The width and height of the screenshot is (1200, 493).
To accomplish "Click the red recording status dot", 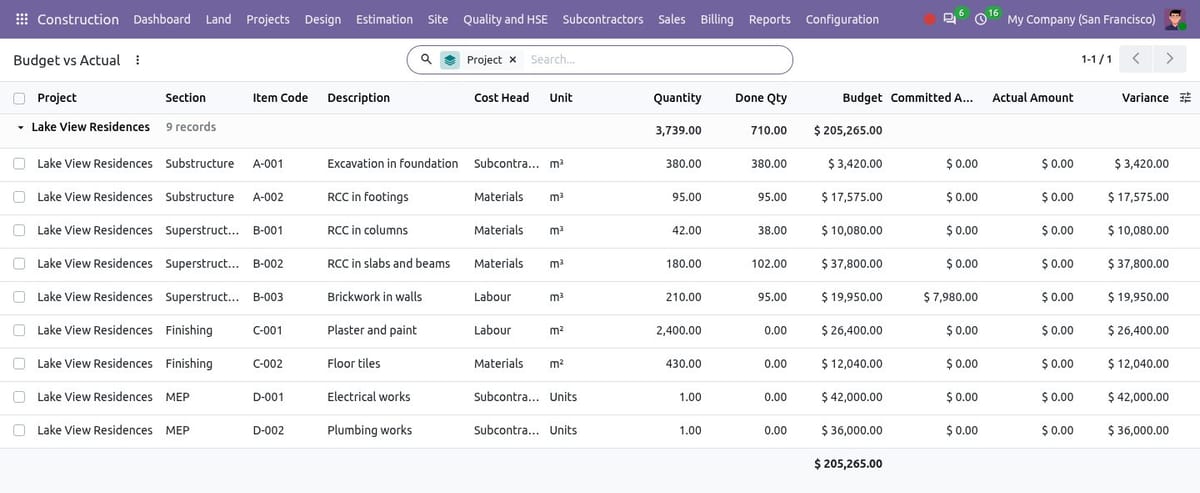I will (929, 19).
